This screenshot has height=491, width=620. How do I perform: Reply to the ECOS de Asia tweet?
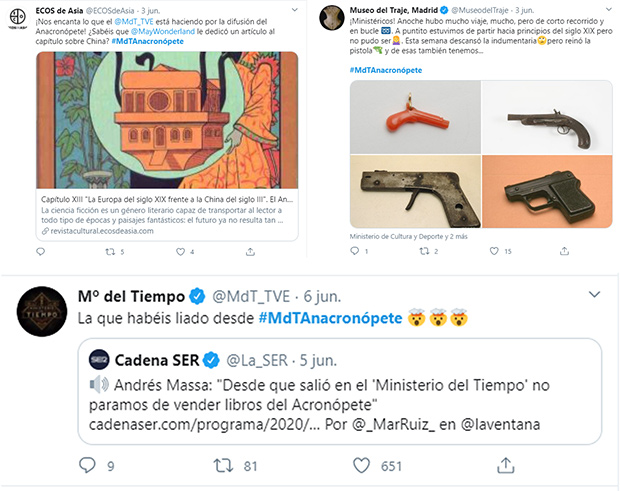tap(40, 251)
